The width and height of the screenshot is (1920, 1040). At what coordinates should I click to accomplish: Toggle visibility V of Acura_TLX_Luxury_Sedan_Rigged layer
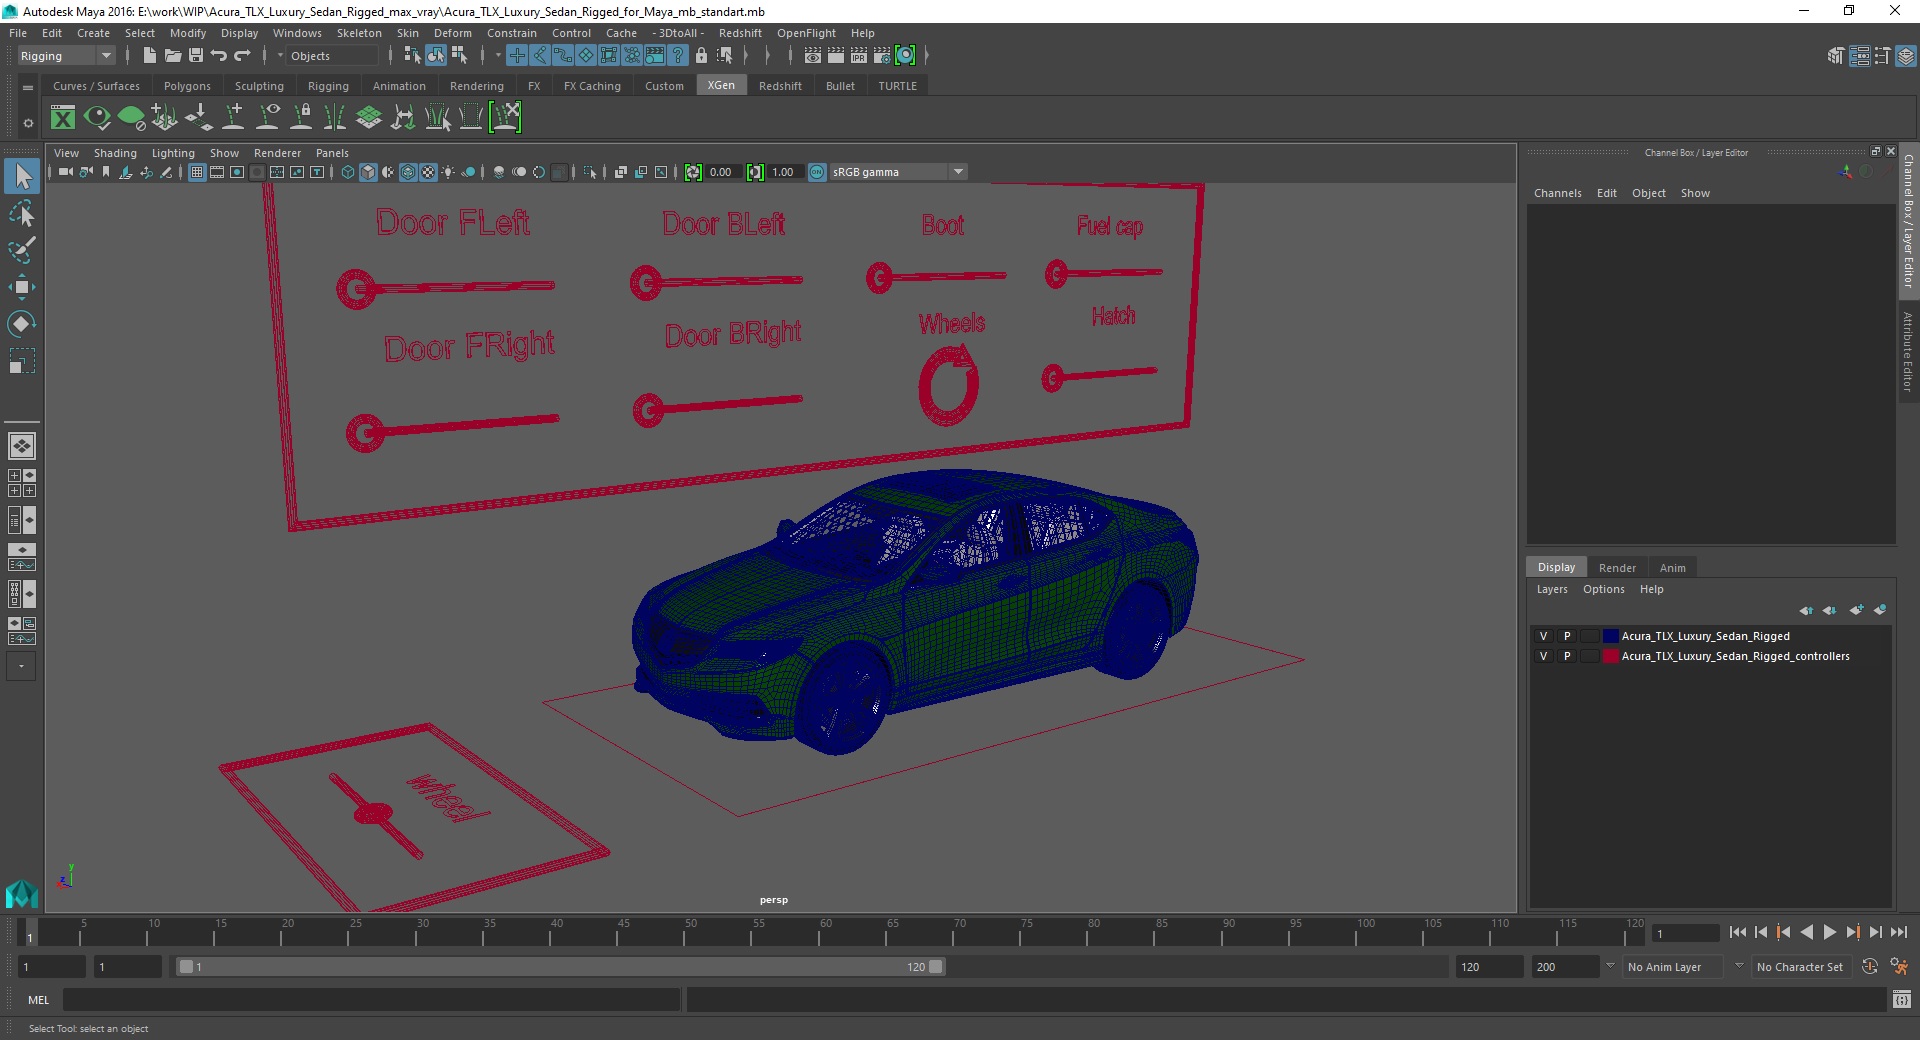pos(1543,636)
